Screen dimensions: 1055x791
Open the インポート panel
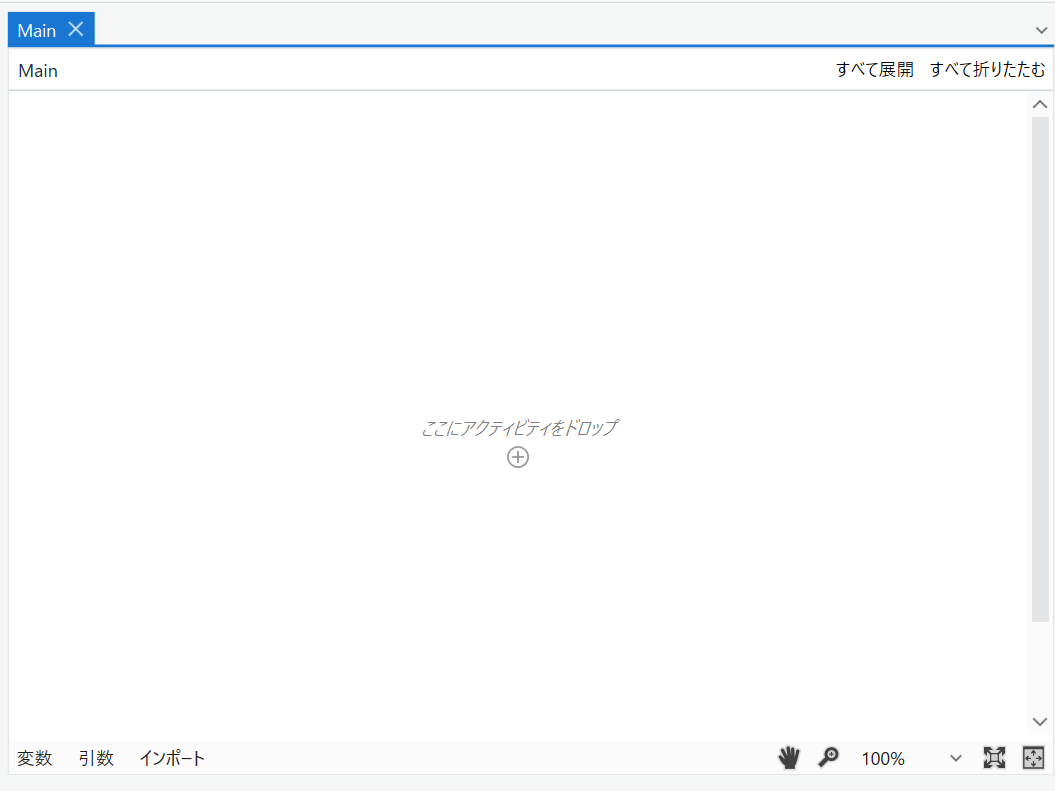171,758
